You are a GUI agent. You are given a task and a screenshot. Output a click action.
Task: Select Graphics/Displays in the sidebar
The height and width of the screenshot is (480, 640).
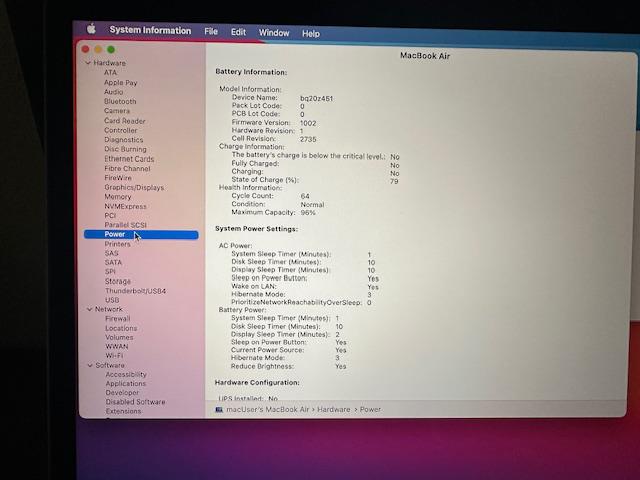(x=134, y=187)
